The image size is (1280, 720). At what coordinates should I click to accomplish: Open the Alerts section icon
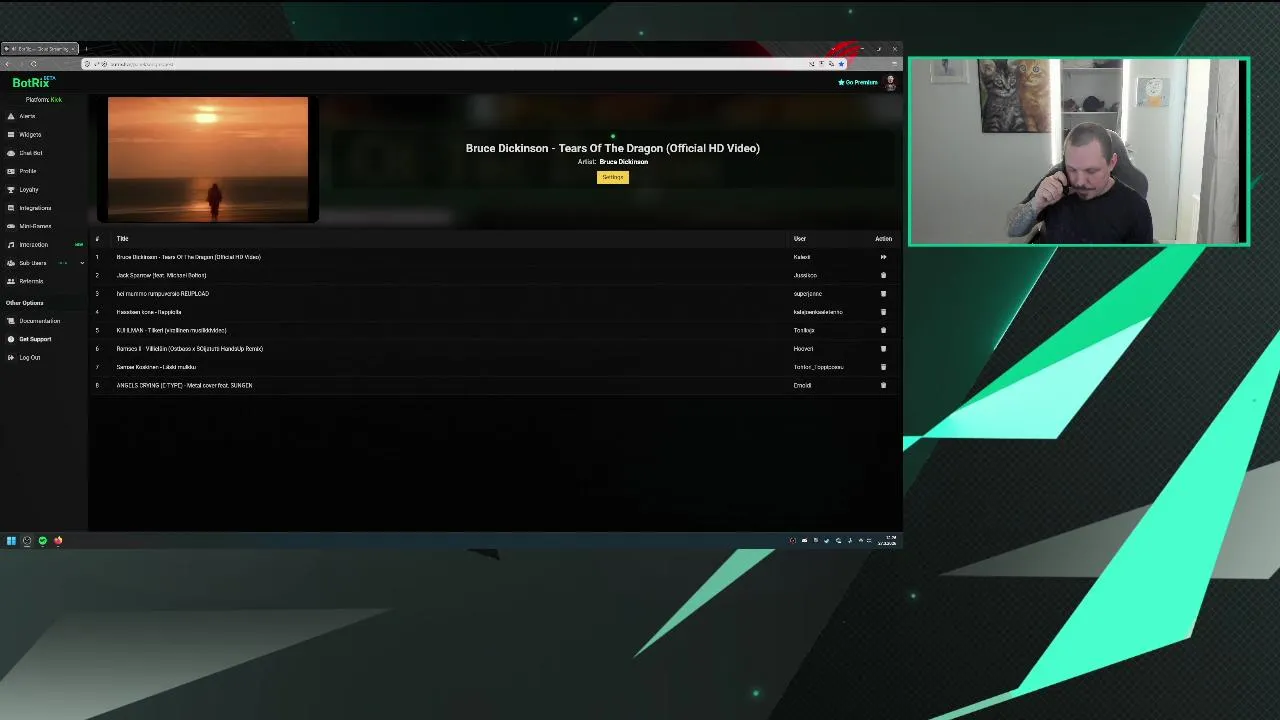pyautogui.click(x=11, y=116)
